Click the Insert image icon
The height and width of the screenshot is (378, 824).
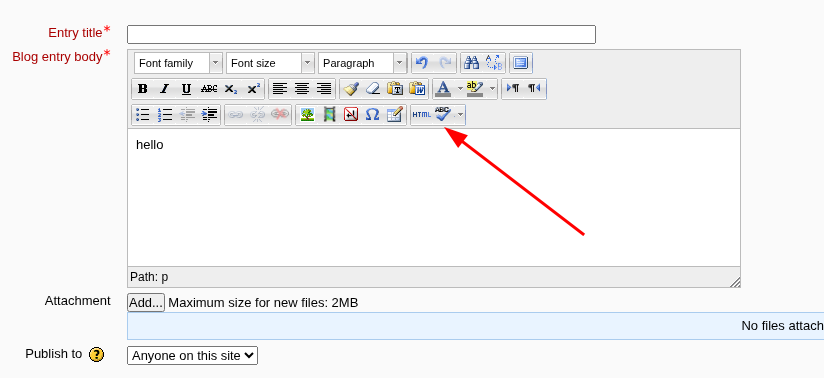click(x=307, y=115)
